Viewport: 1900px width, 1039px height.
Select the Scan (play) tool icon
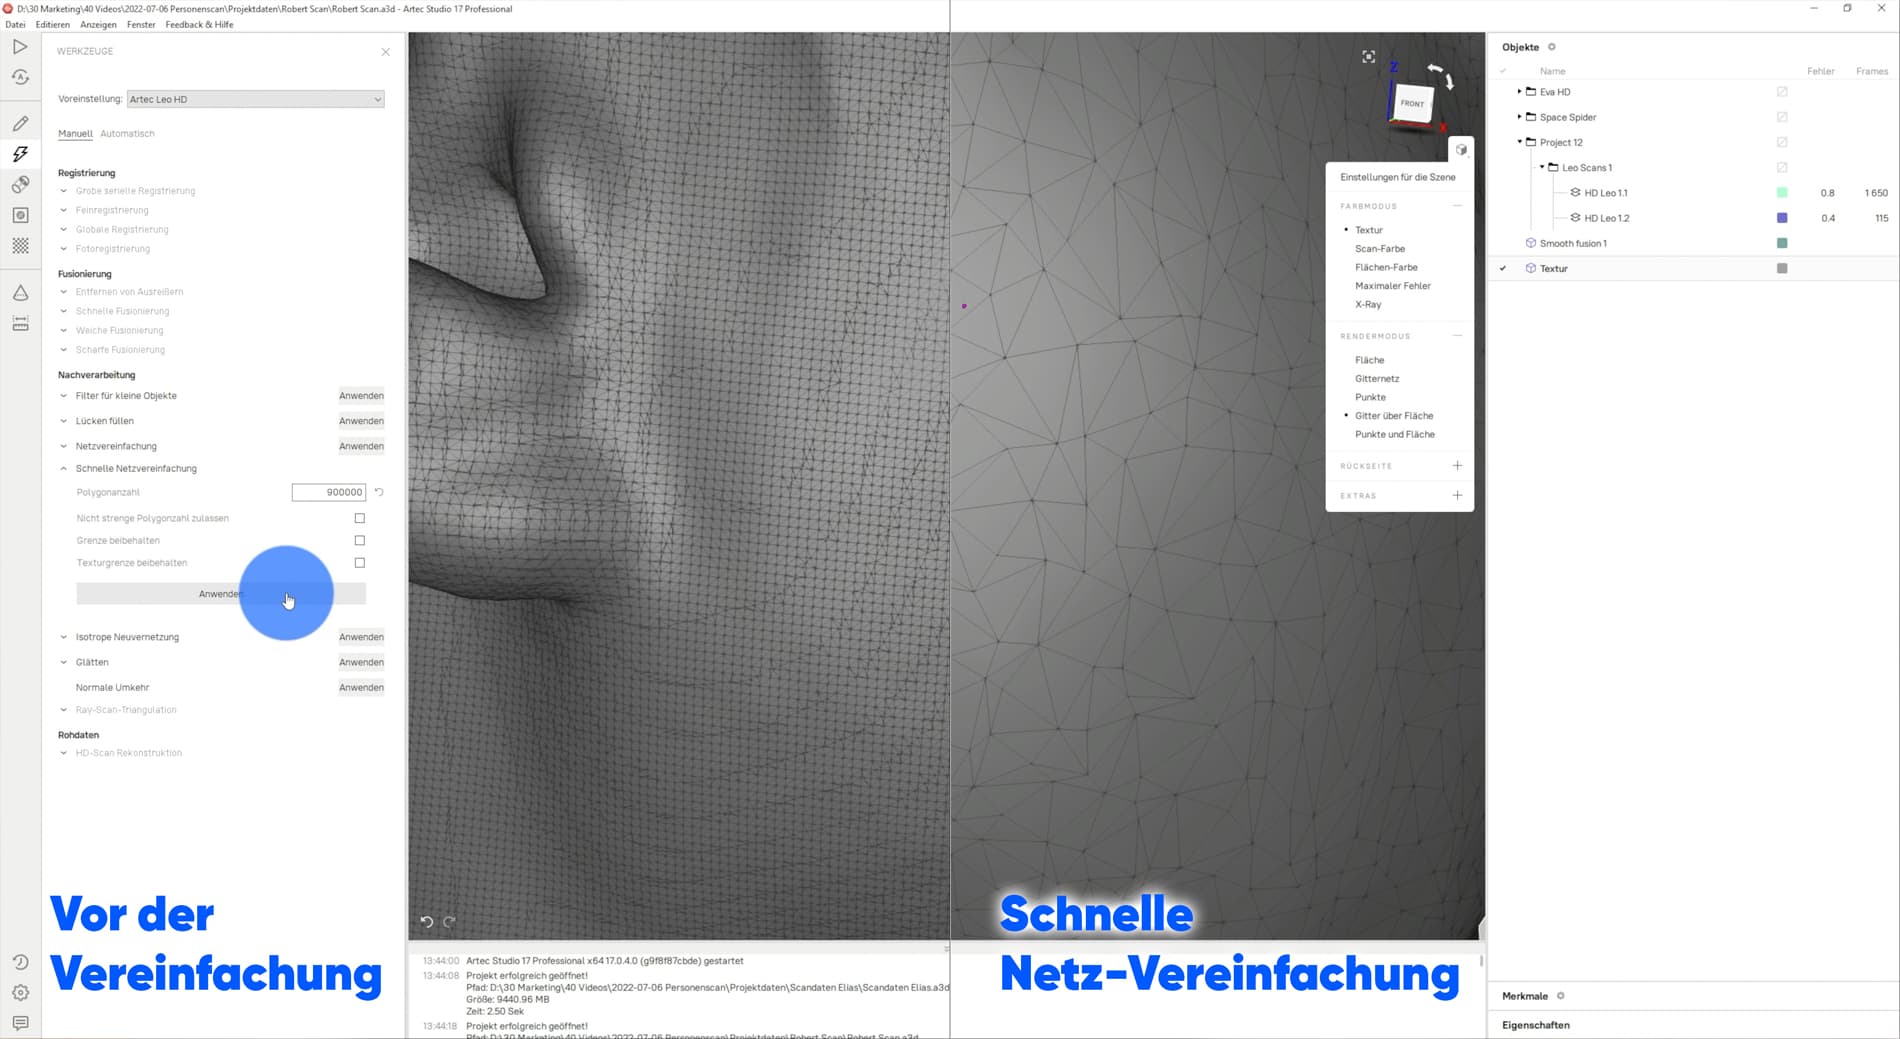pyautogui.click(x=19, y=46)
